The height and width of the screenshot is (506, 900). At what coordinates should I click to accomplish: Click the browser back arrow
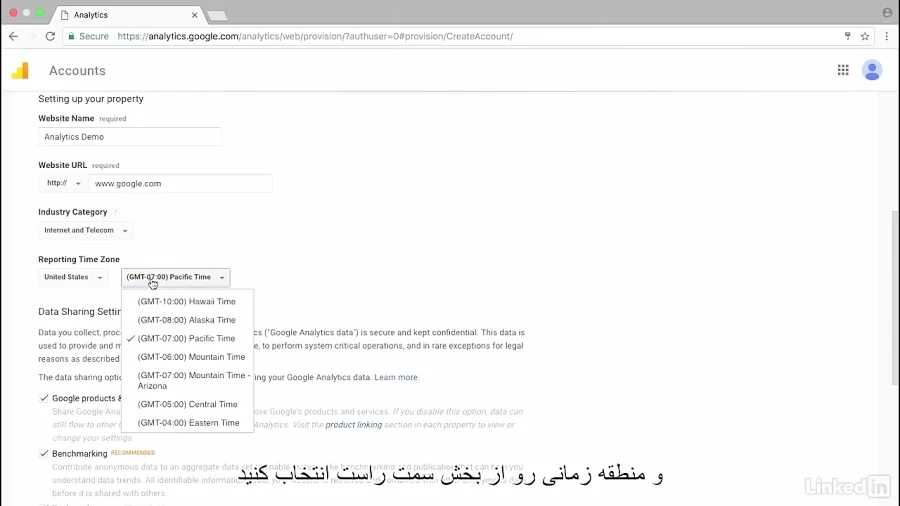pos(13,36)
